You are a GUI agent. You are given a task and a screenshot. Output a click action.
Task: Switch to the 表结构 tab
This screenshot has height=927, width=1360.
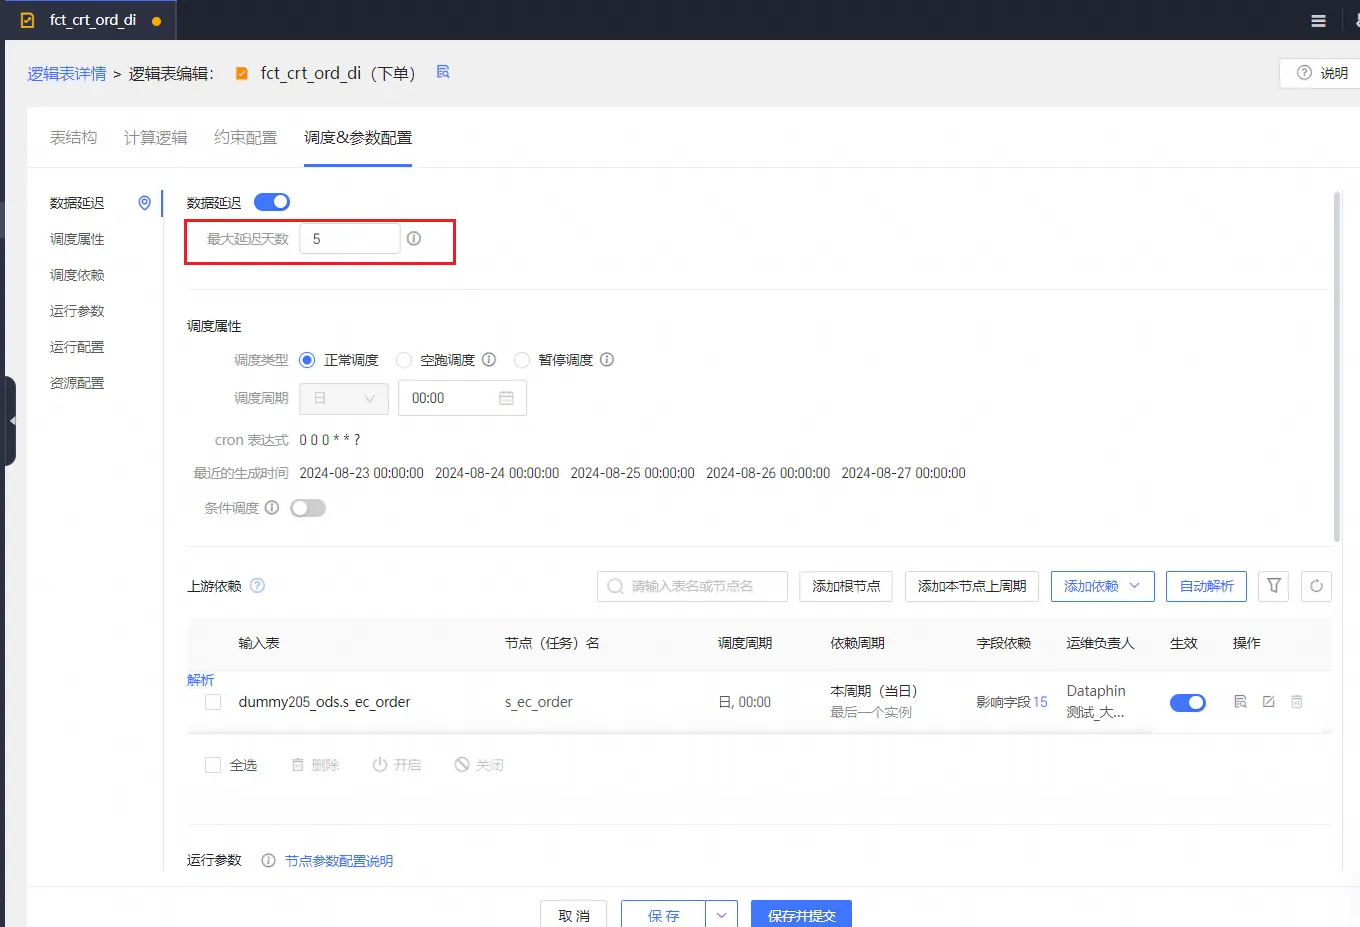click(74, 138)
